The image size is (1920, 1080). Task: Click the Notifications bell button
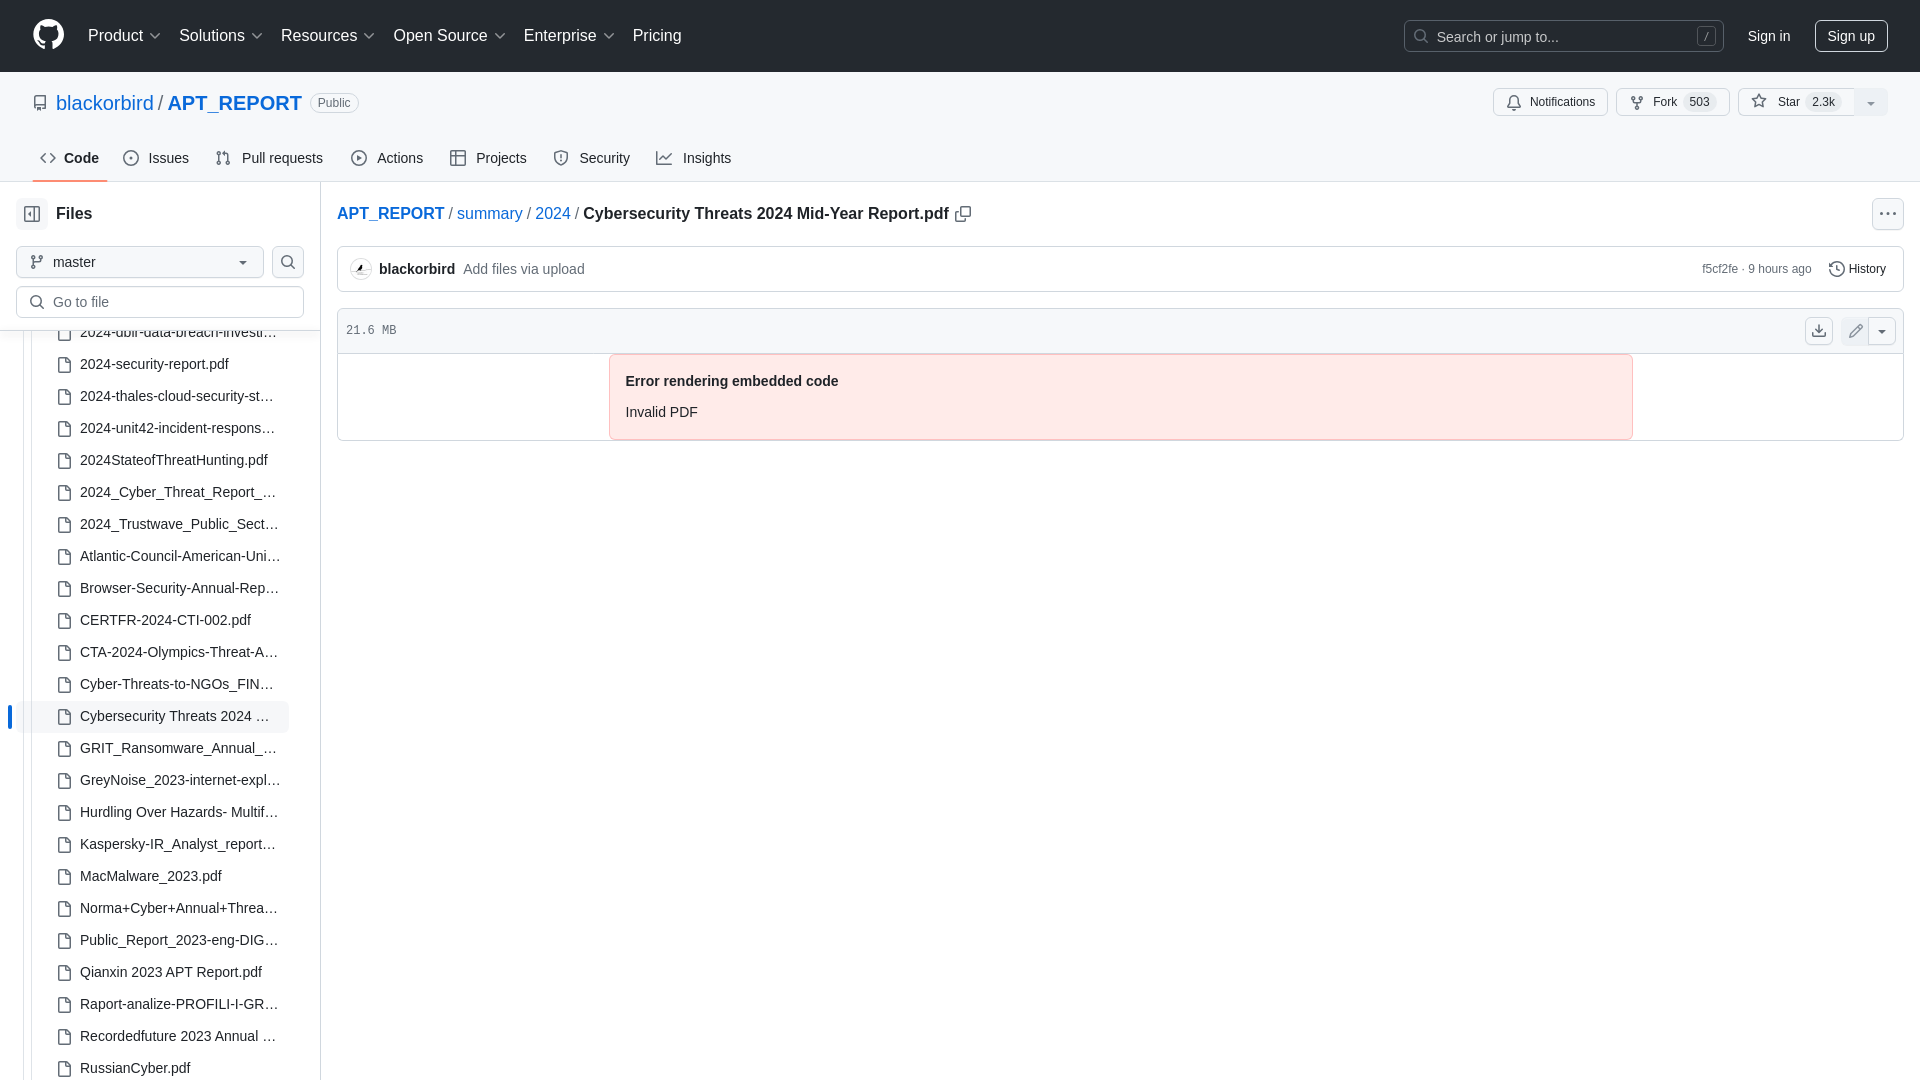tap(1550, 102)
